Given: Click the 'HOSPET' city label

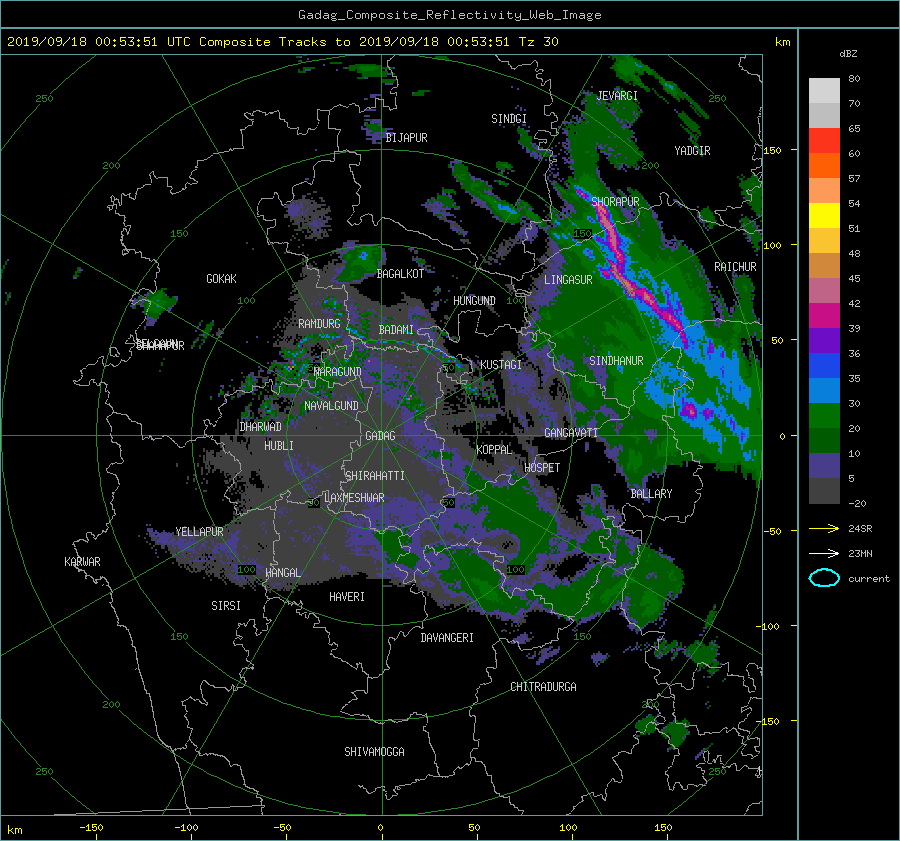Looking at the screenshot, I should pos(542,468).
